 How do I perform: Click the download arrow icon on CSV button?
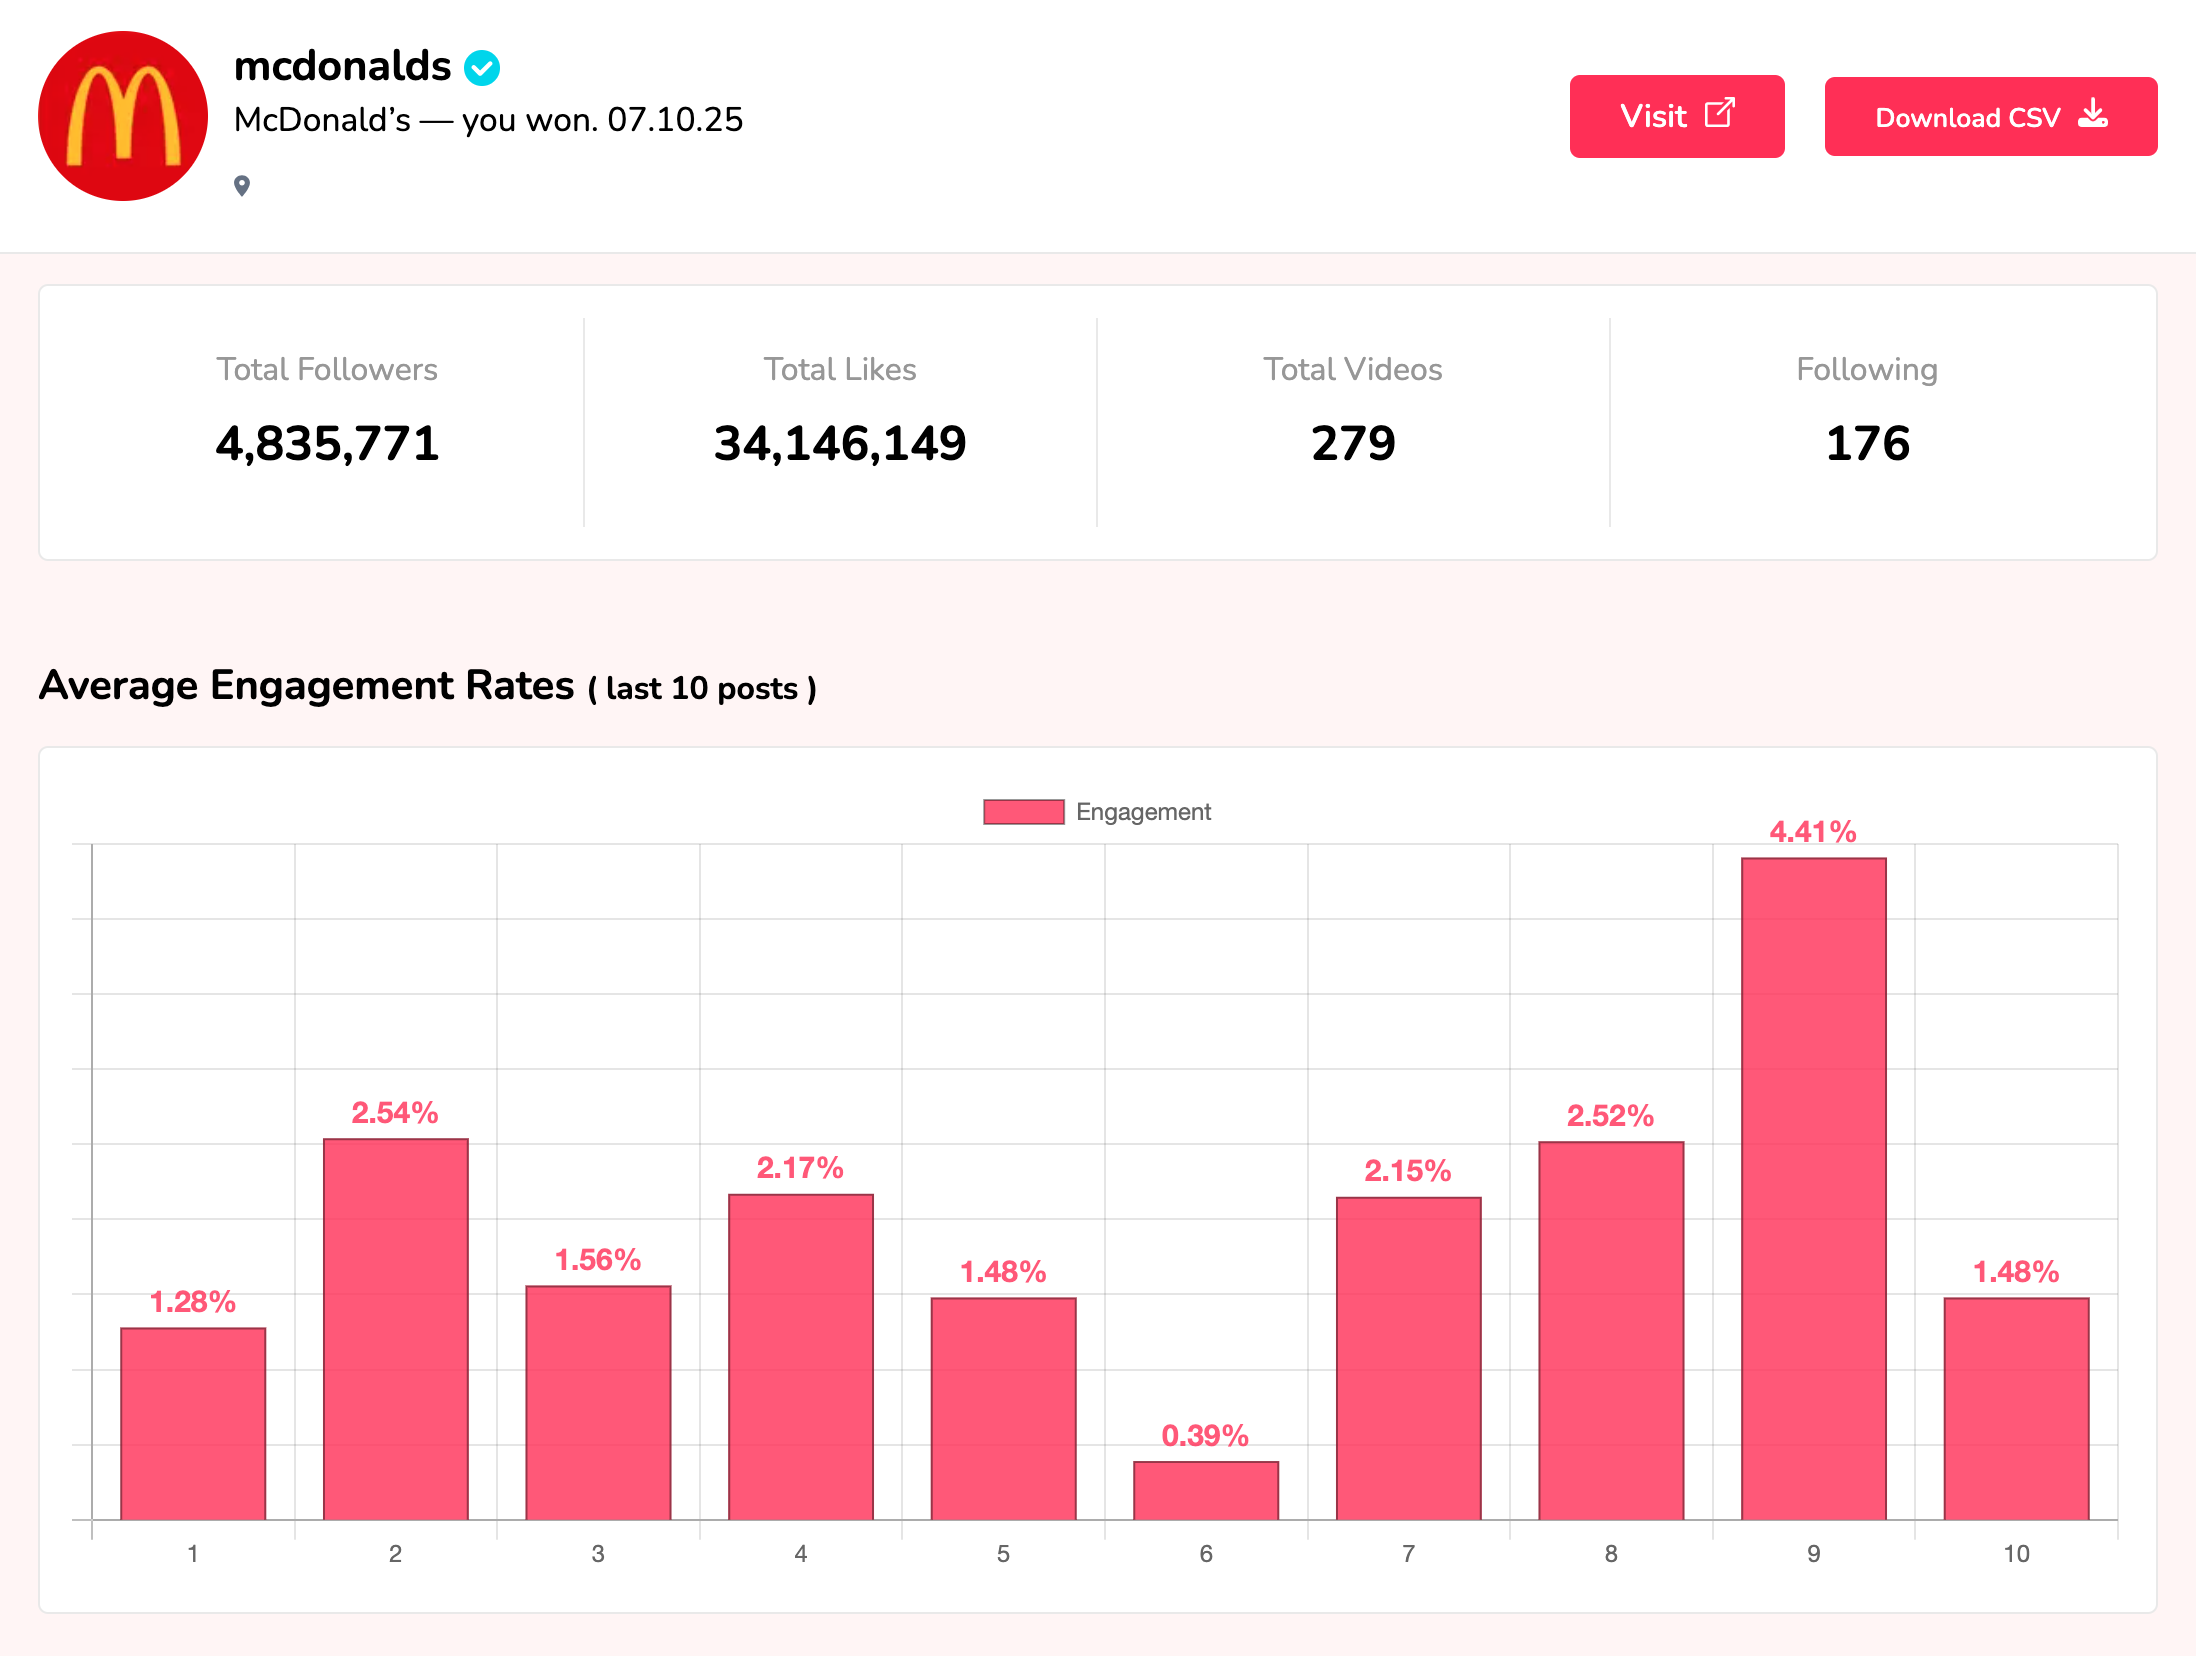click(2092, 114)
